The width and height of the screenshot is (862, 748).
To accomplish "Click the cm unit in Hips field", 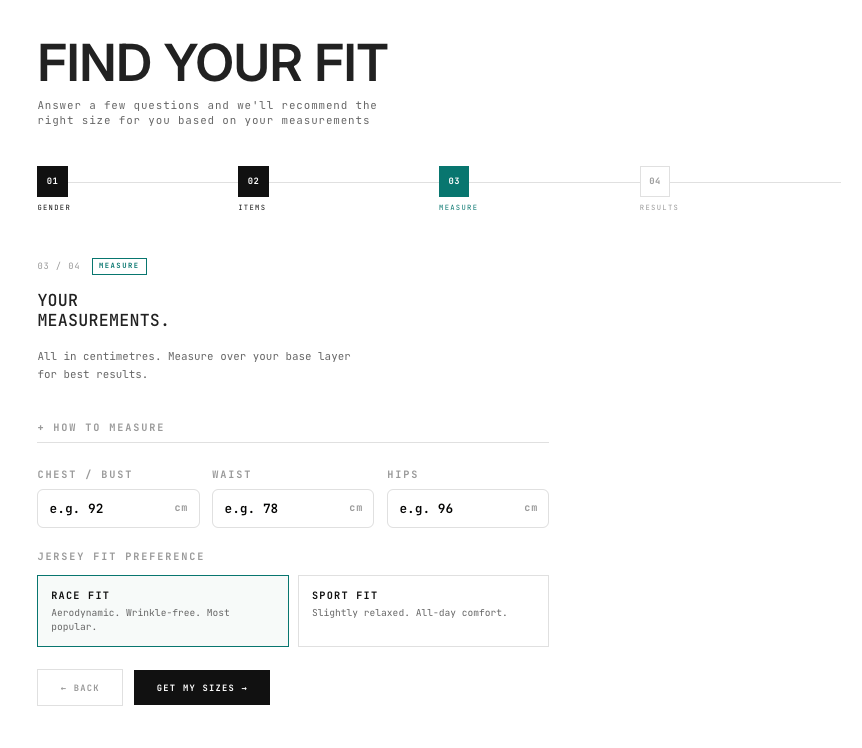I will [531, 508].
